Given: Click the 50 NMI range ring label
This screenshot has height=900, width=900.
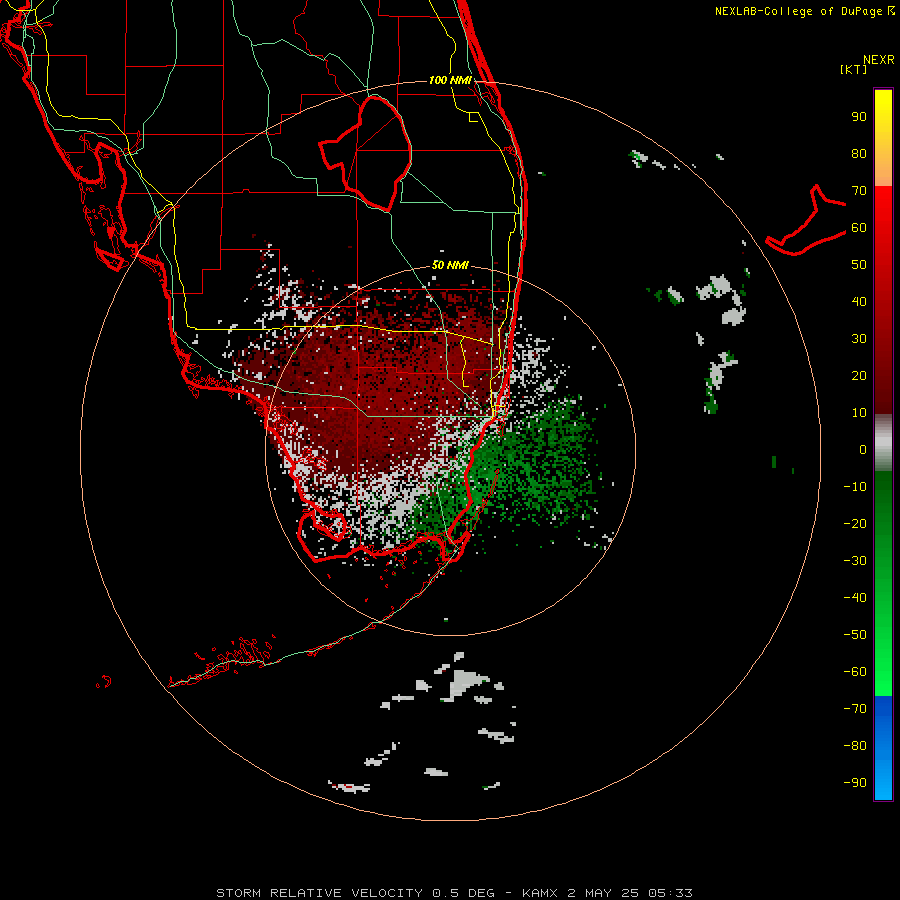Looking at the screenshot, I should (x=450, y=265).
